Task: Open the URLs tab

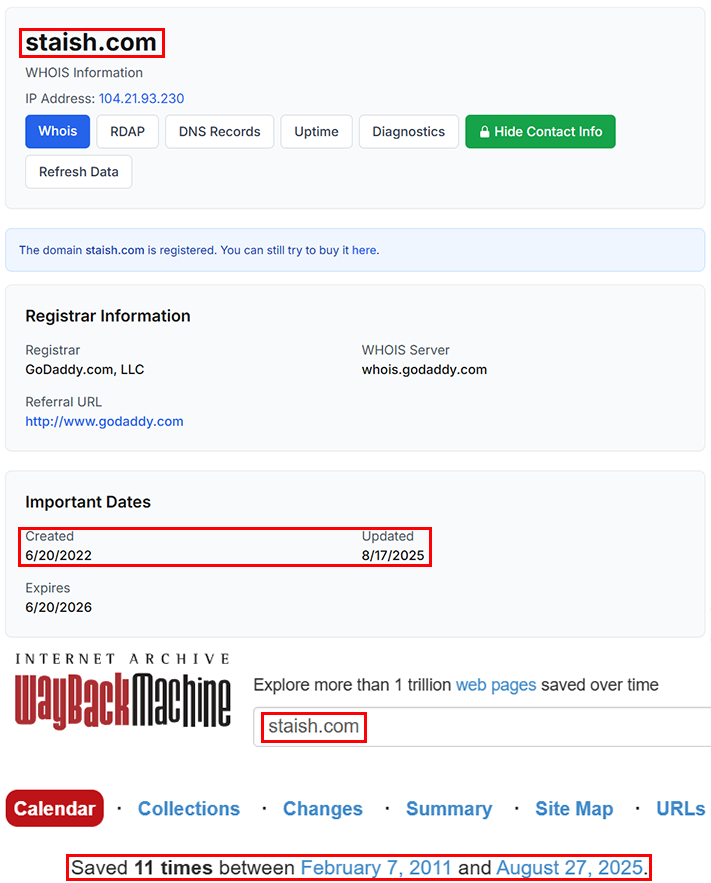Action: [x=681, y=809]
